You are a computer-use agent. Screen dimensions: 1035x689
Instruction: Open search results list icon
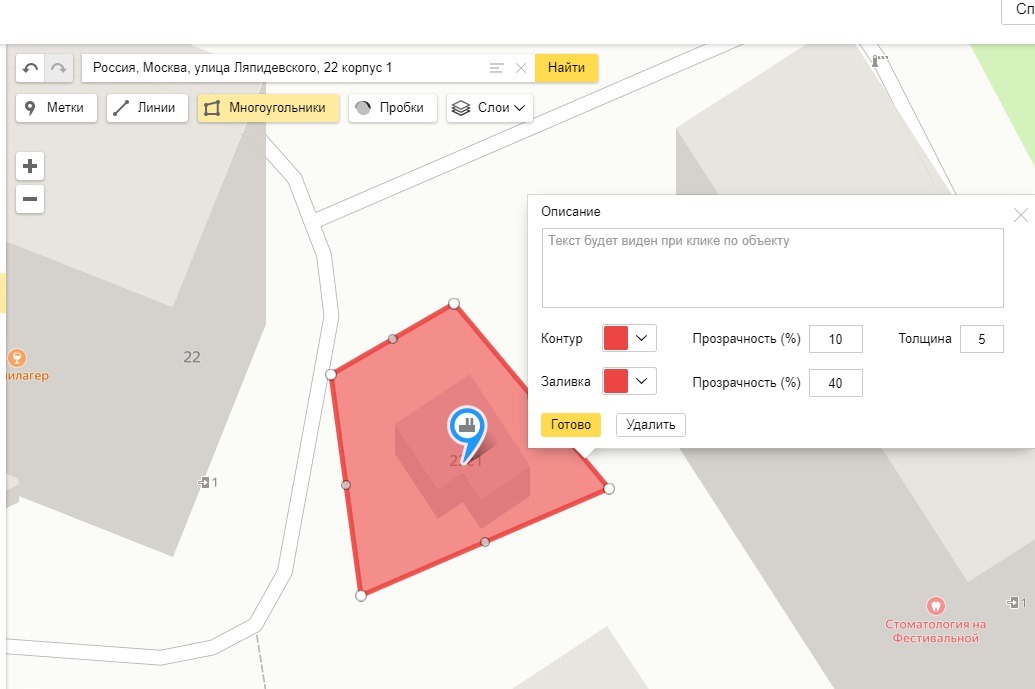pyautogui.click(x=496, y=68)
